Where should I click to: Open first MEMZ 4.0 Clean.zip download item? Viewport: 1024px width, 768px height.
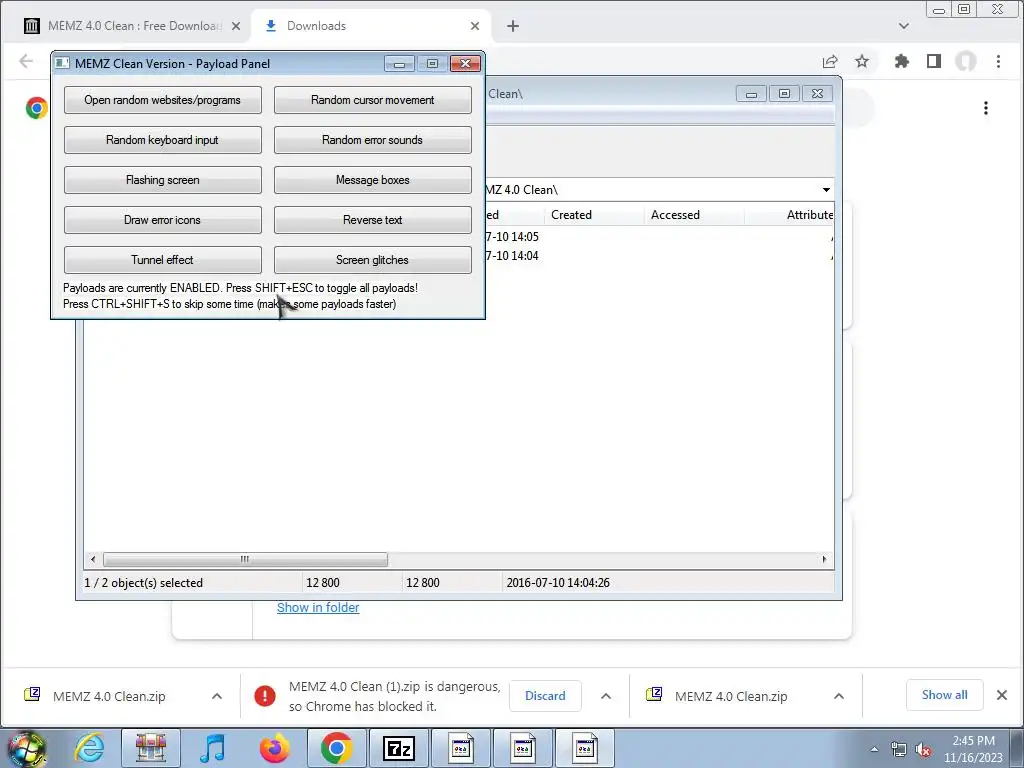point(109,696)
